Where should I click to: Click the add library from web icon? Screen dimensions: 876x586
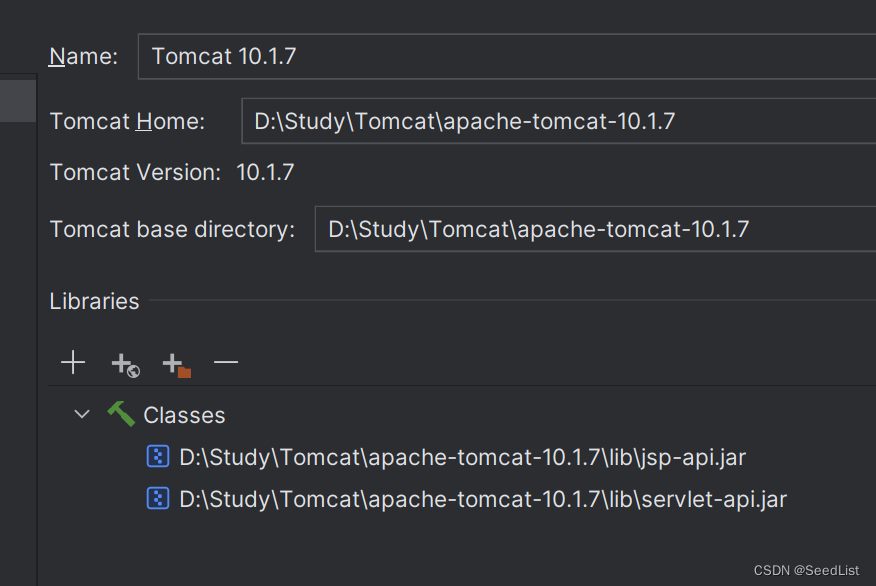point(125,365)
